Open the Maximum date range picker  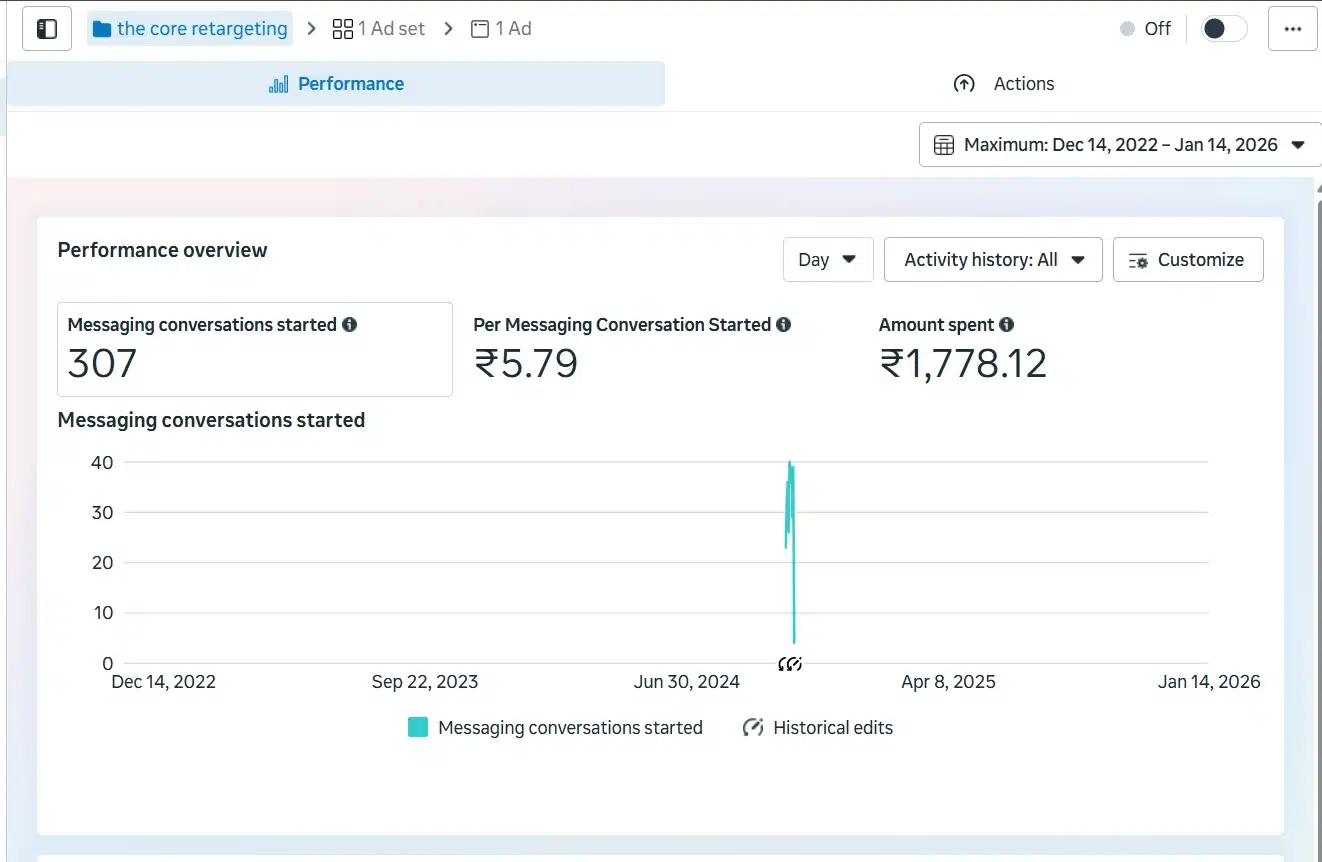(x=1119, y=145)
